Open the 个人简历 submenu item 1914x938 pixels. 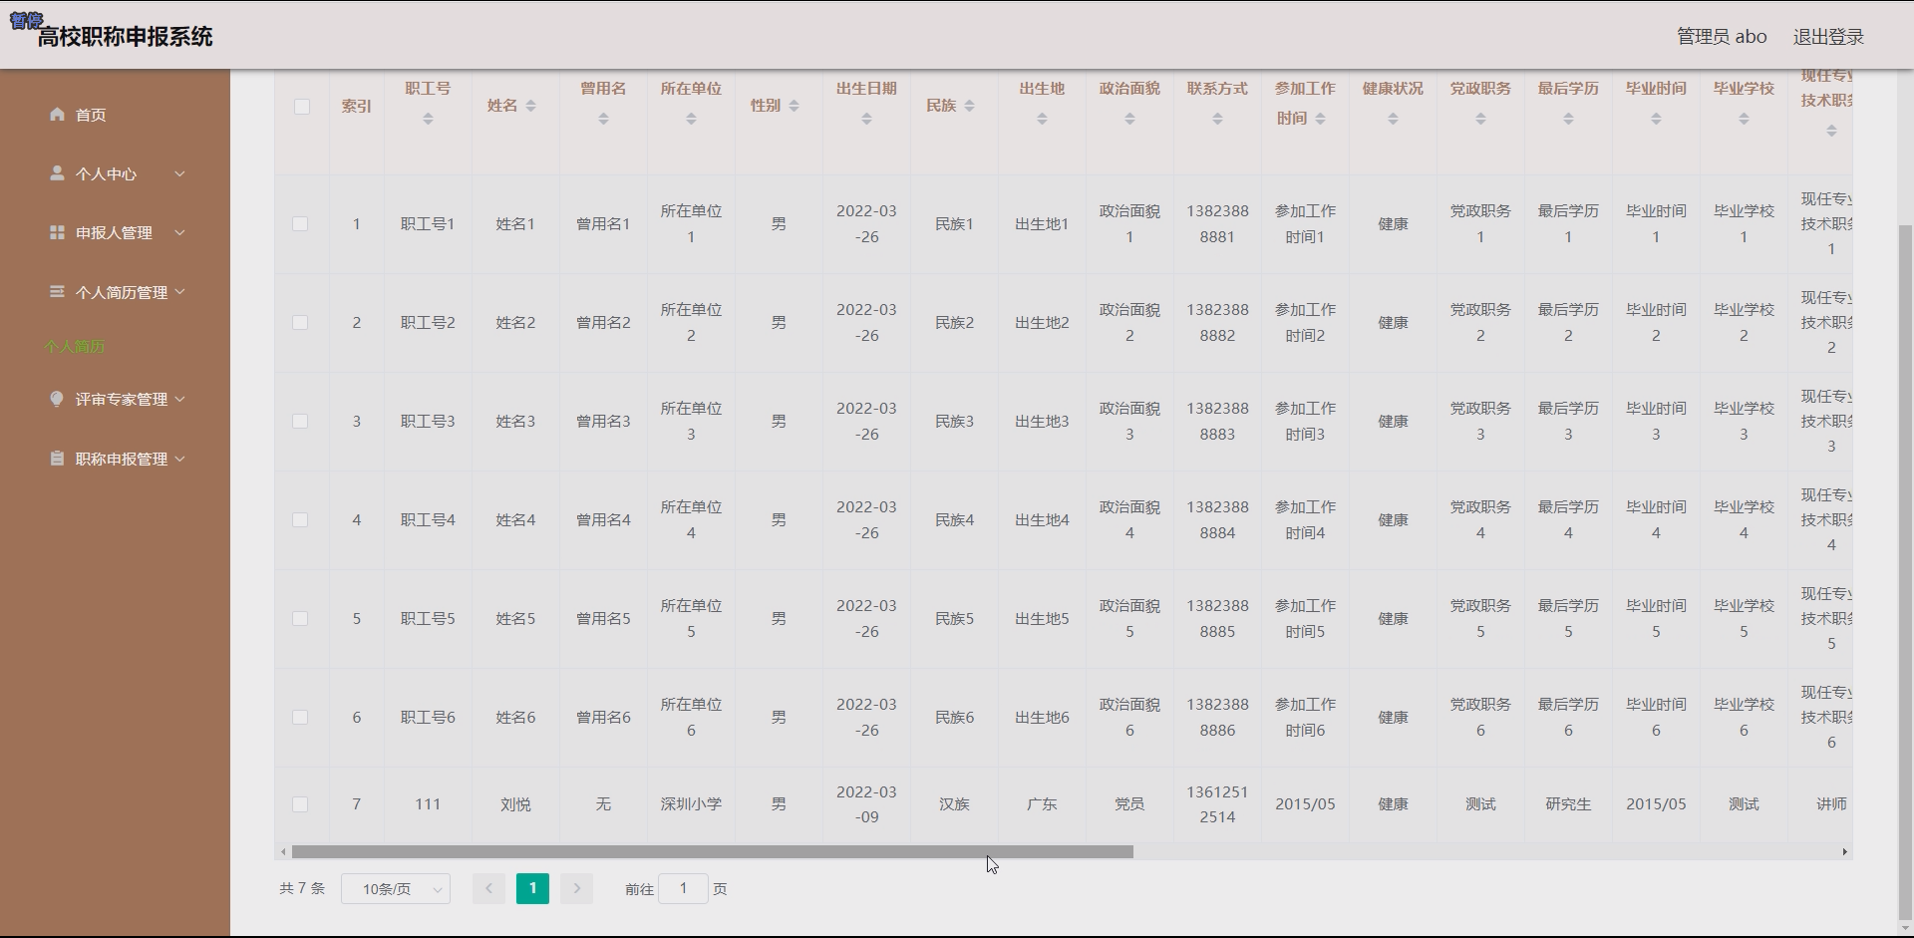click(x=74, y=346)
